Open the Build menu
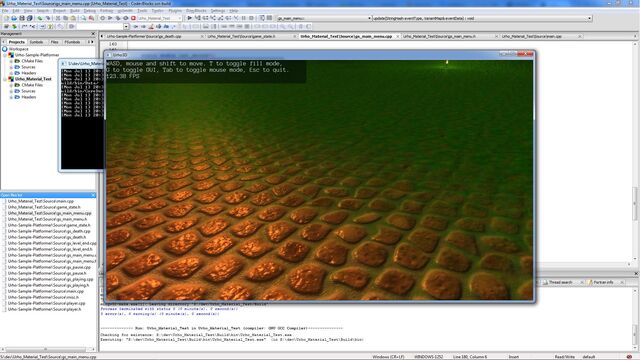The width and height of the screenshot is (640, 360). (75, 11)
